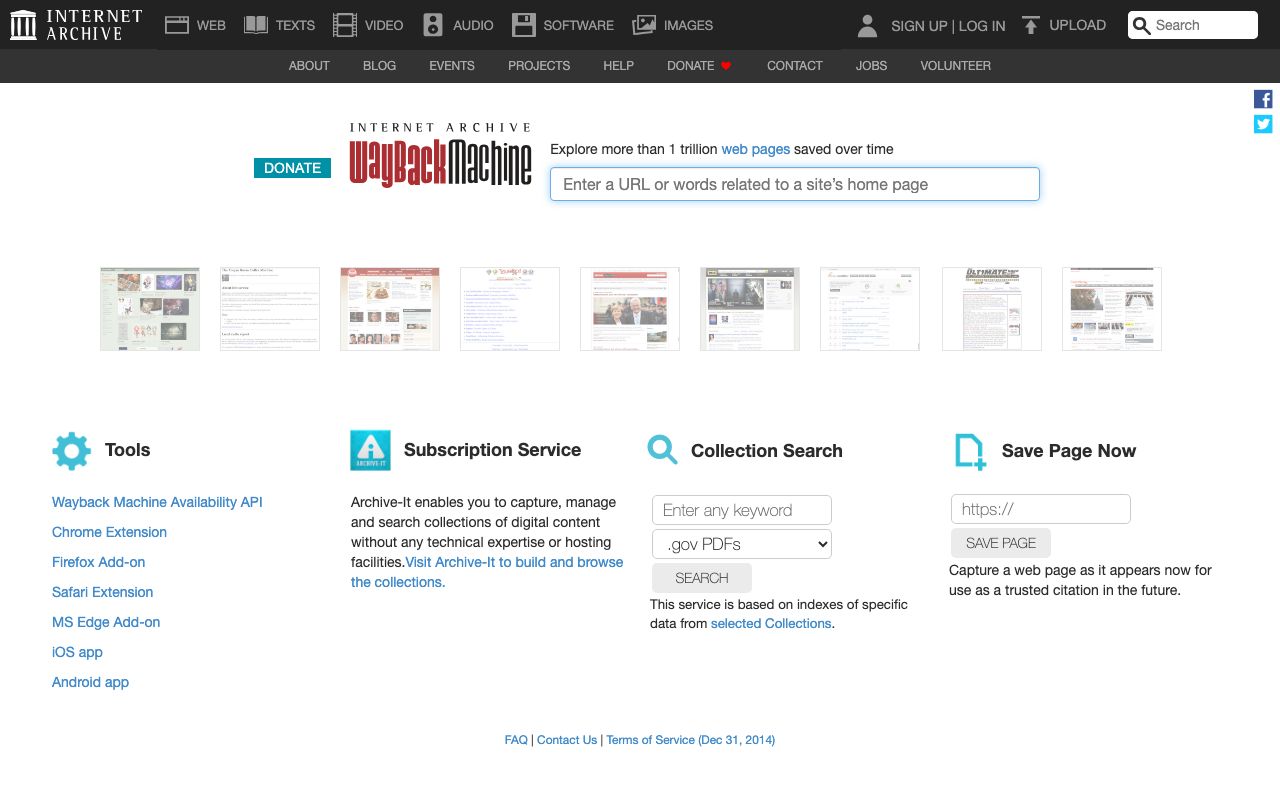Click the Archive-It logo icon
Screen dimensions: 1280x800
[370, 450]
